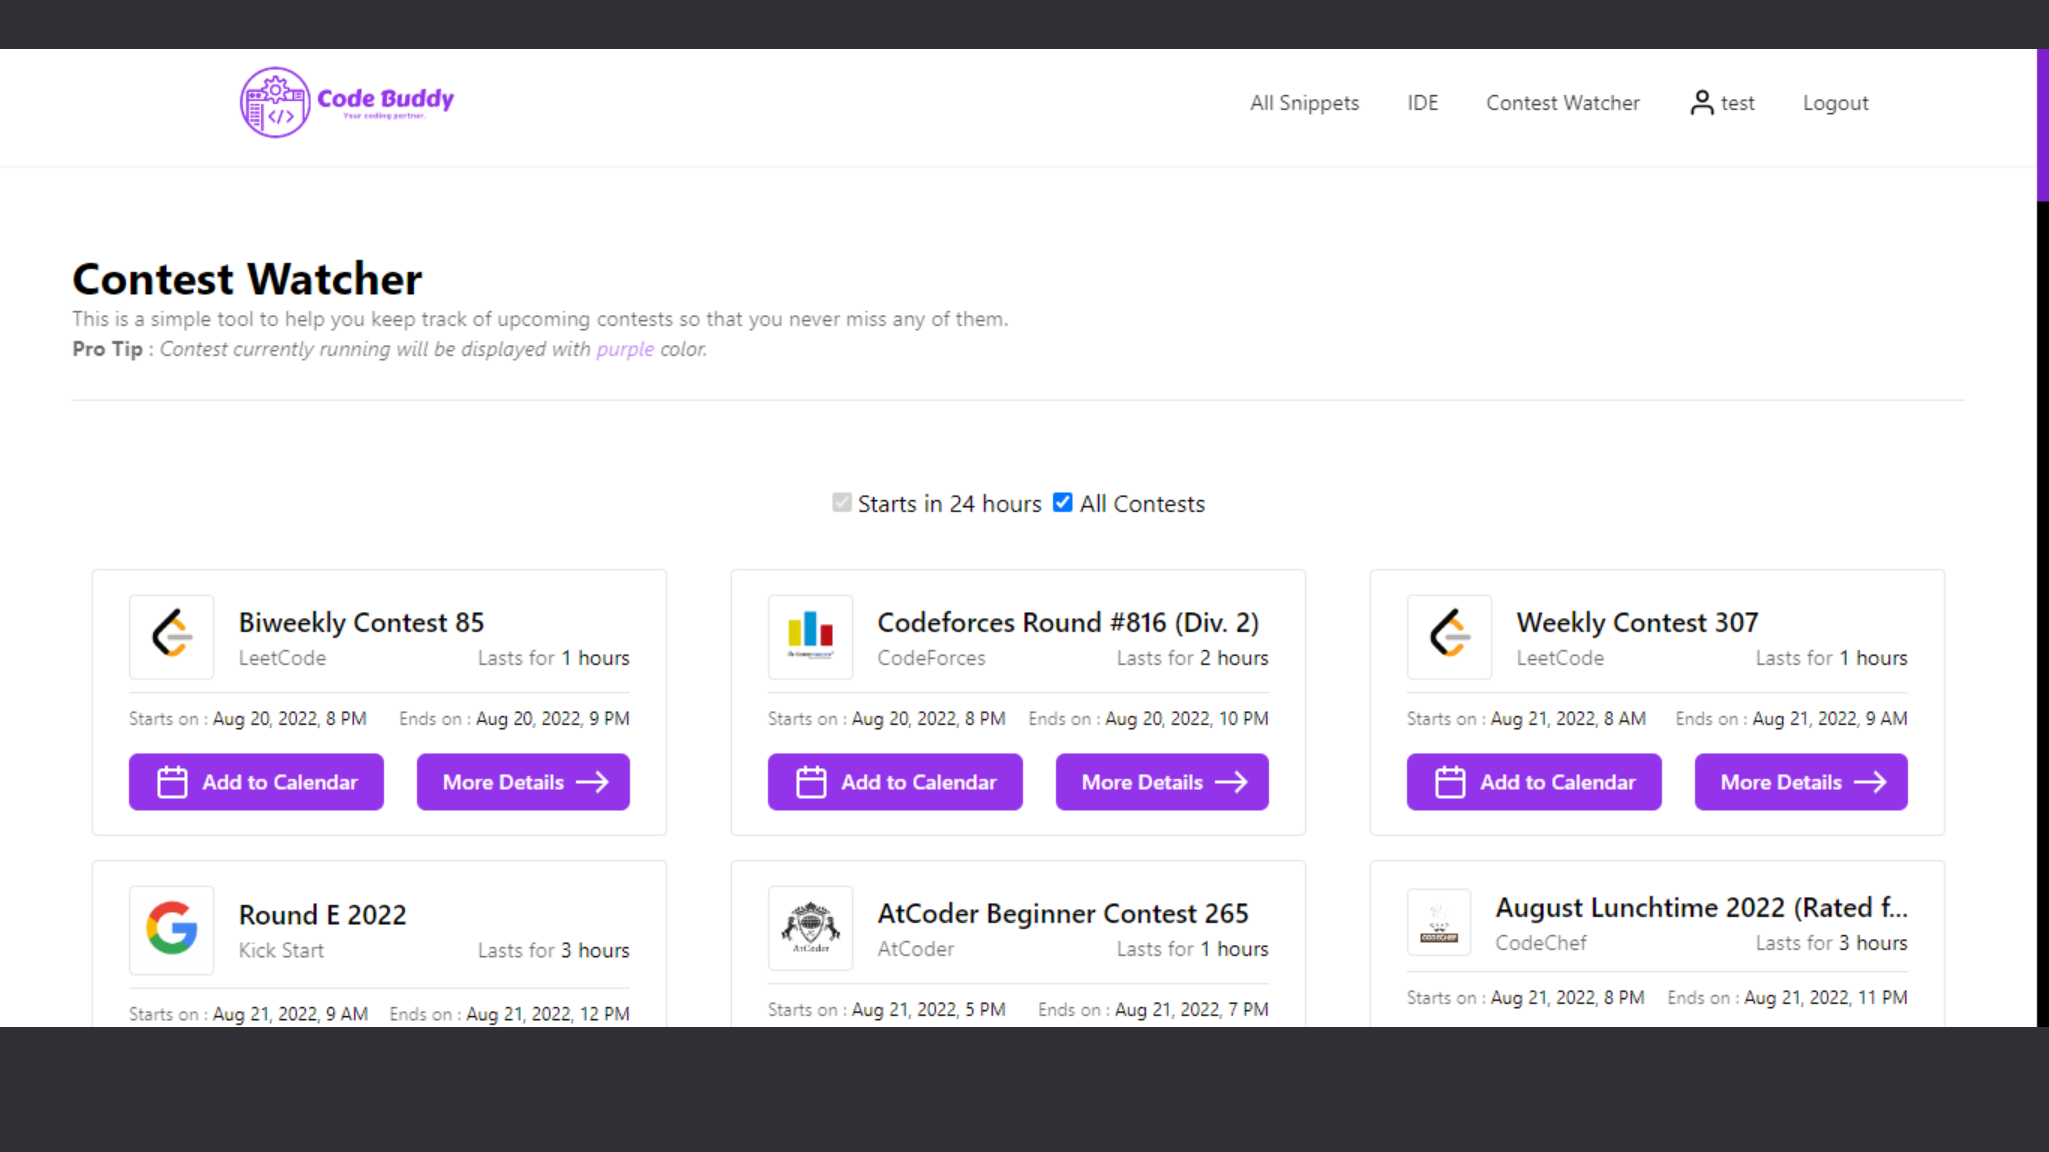
Task: Click the AtCoder Beginner Contest 265 title
Action: pos(1062,913)
